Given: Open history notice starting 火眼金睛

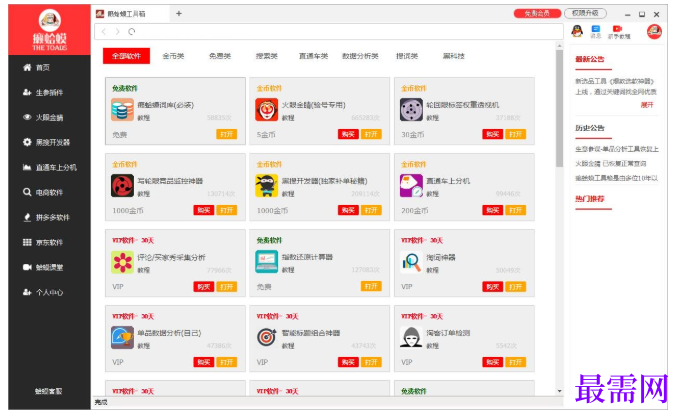Looking at the screenshot, I should [x=610, y=163].
